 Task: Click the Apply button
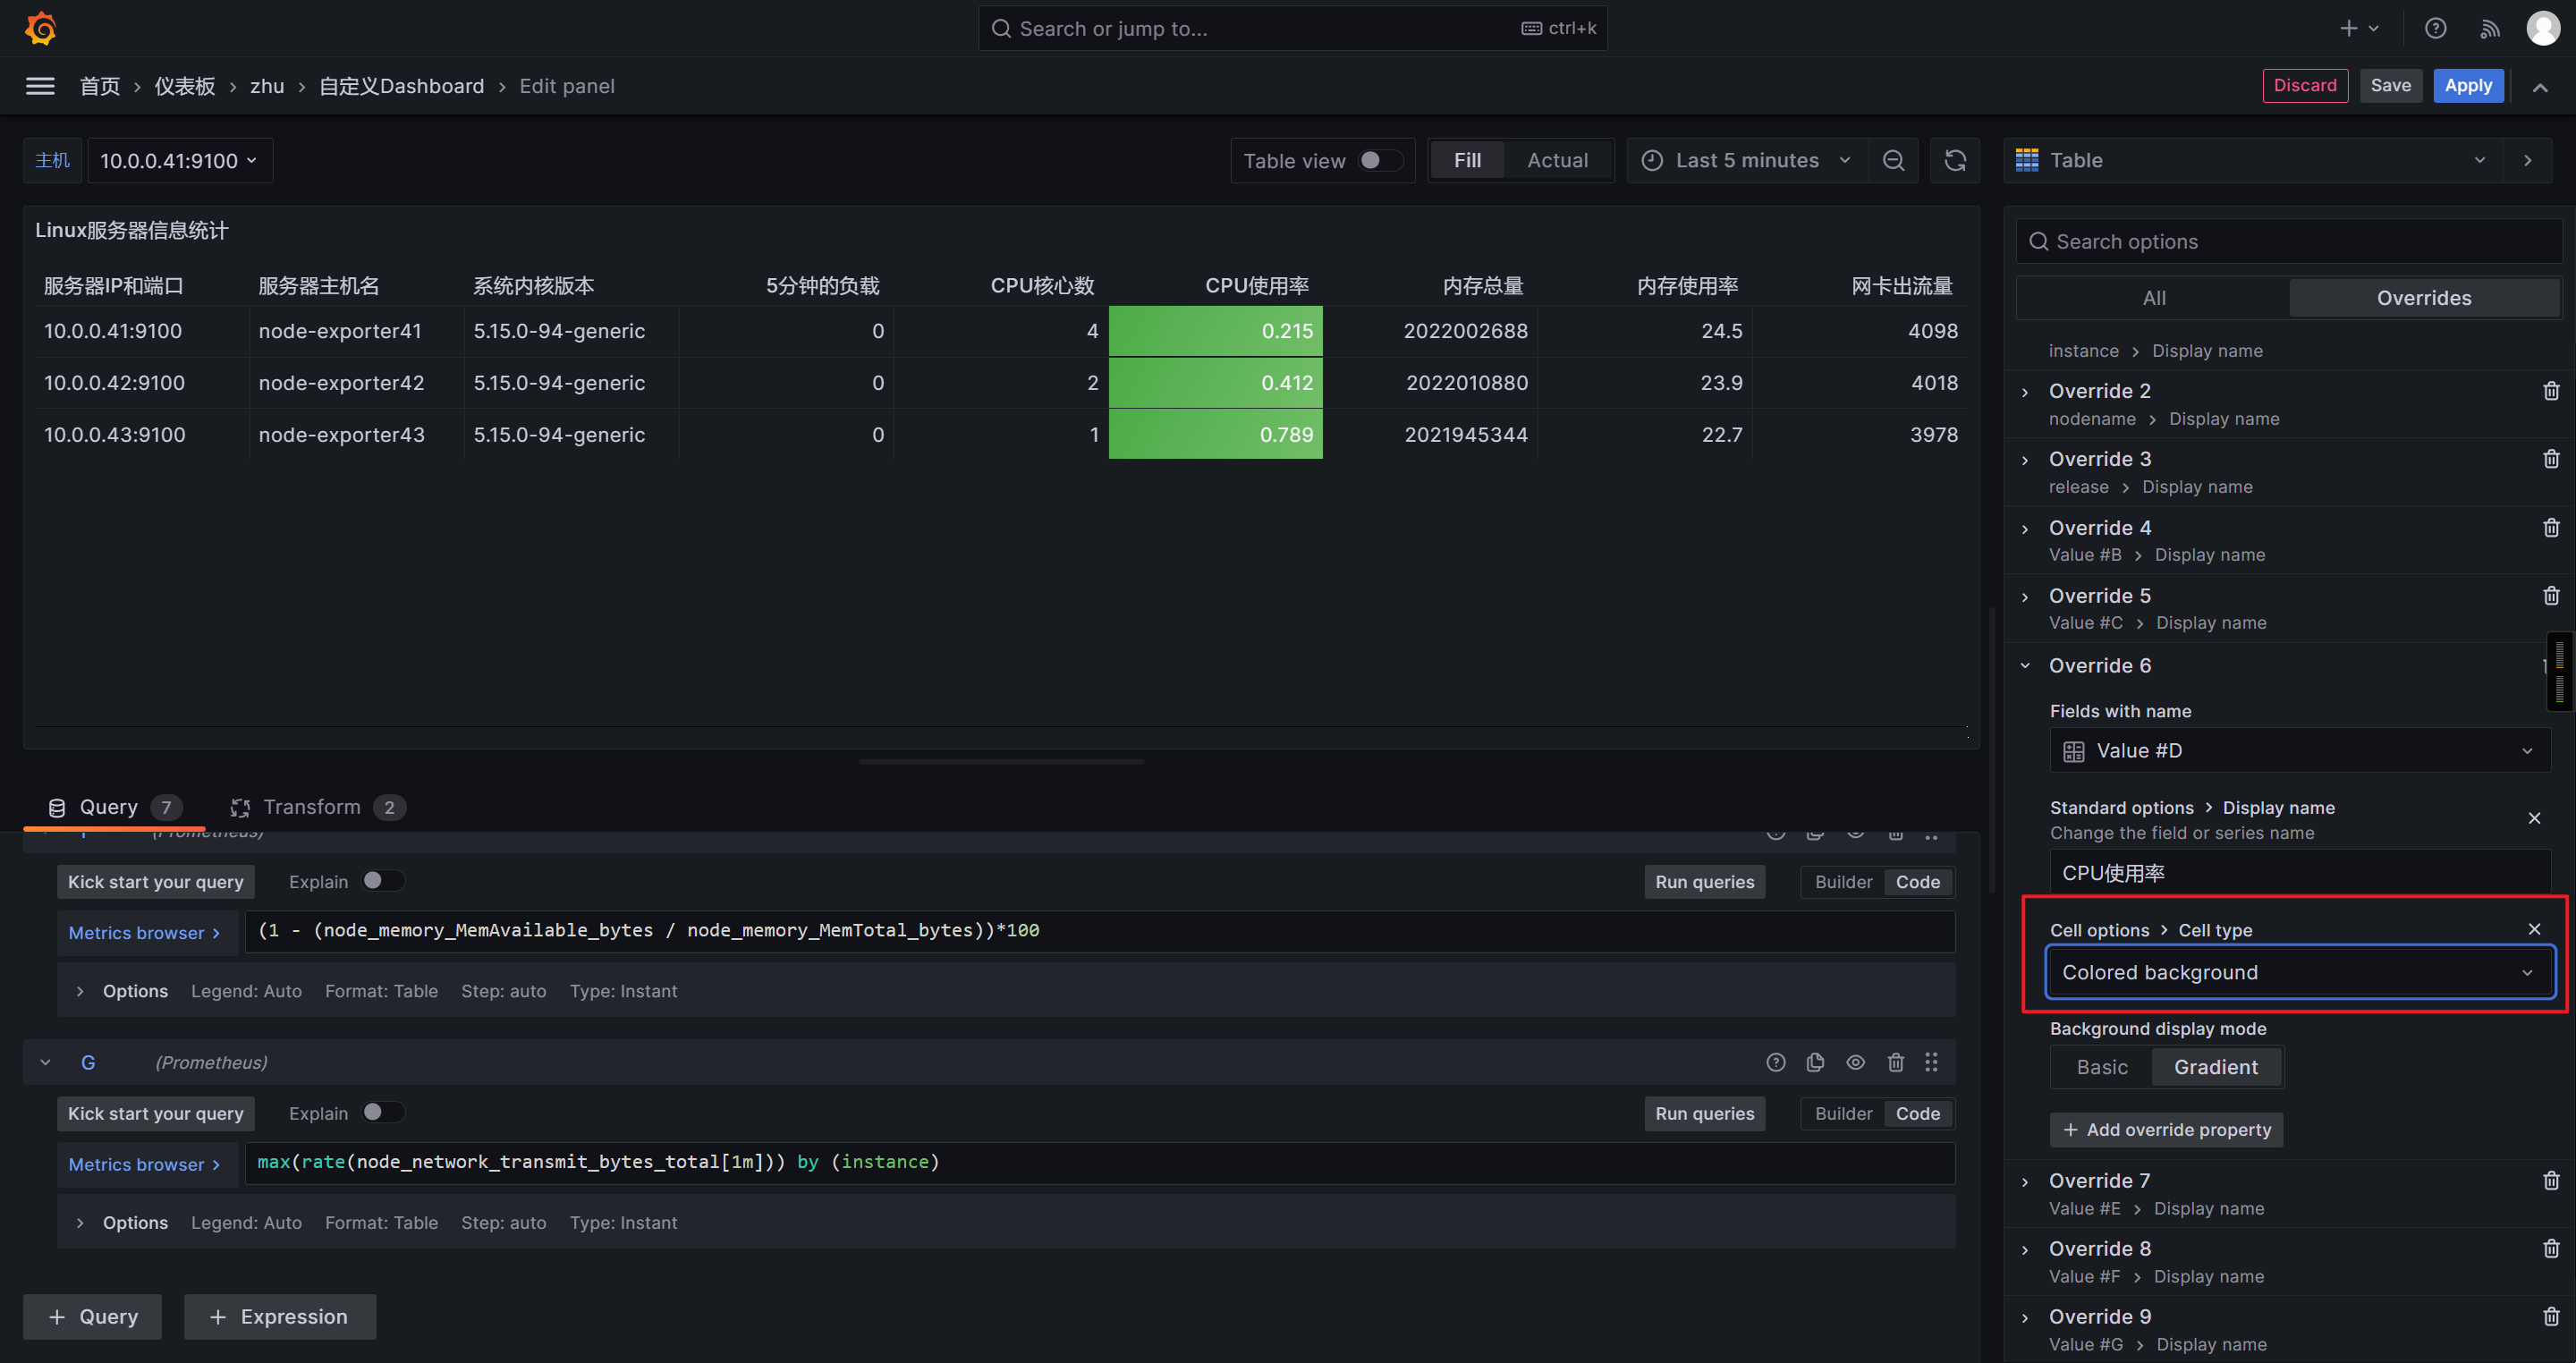point(2467,86)
